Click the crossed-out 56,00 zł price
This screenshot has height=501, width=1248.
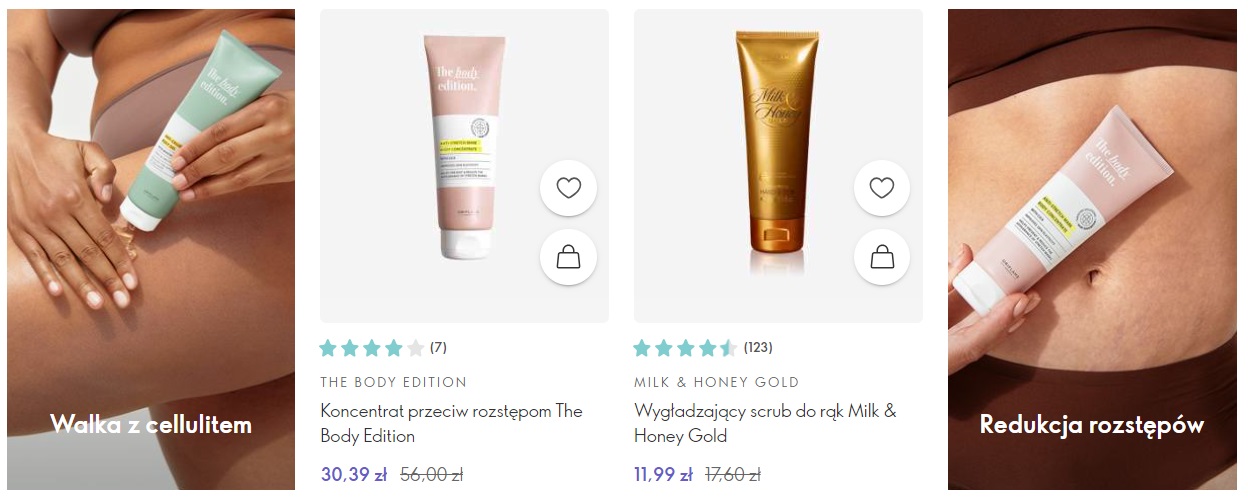point(431,475)
